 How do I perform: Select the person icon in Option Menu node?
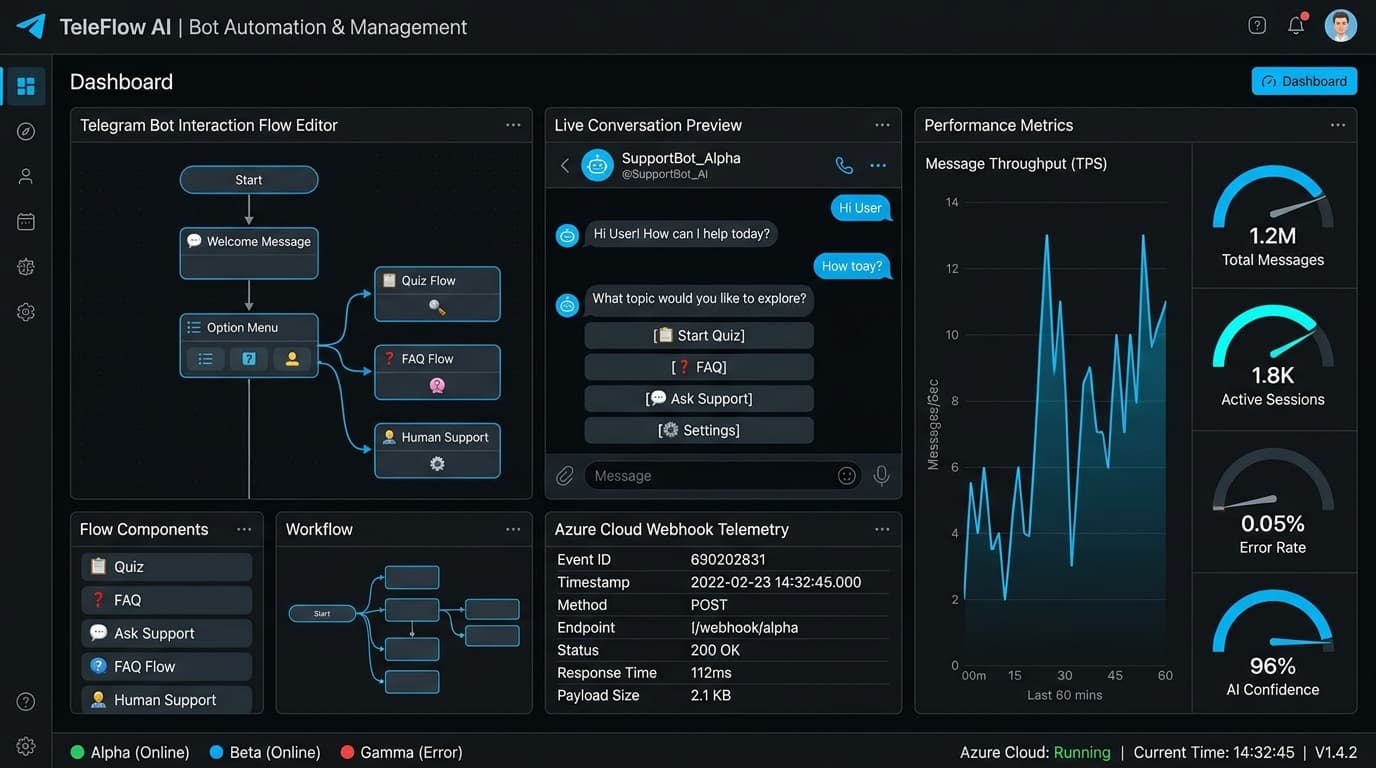(x=292, y=359)
